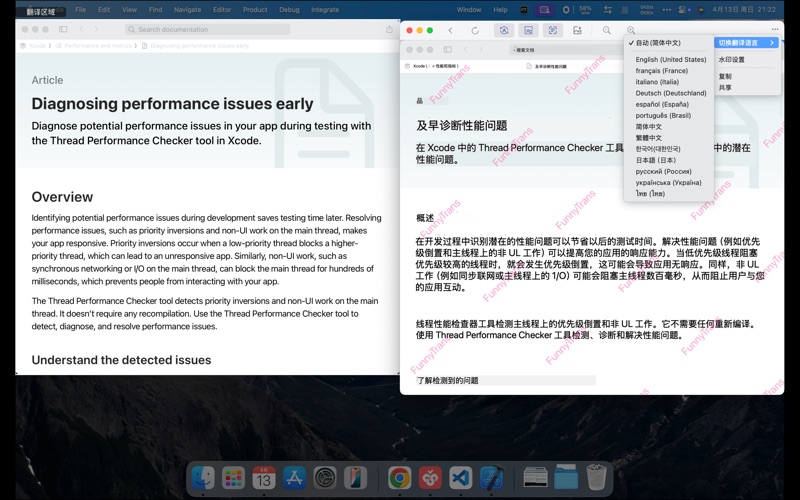Screen dimensions: 800x500
Task: Open the View menu
Action: tap(129, 10)
